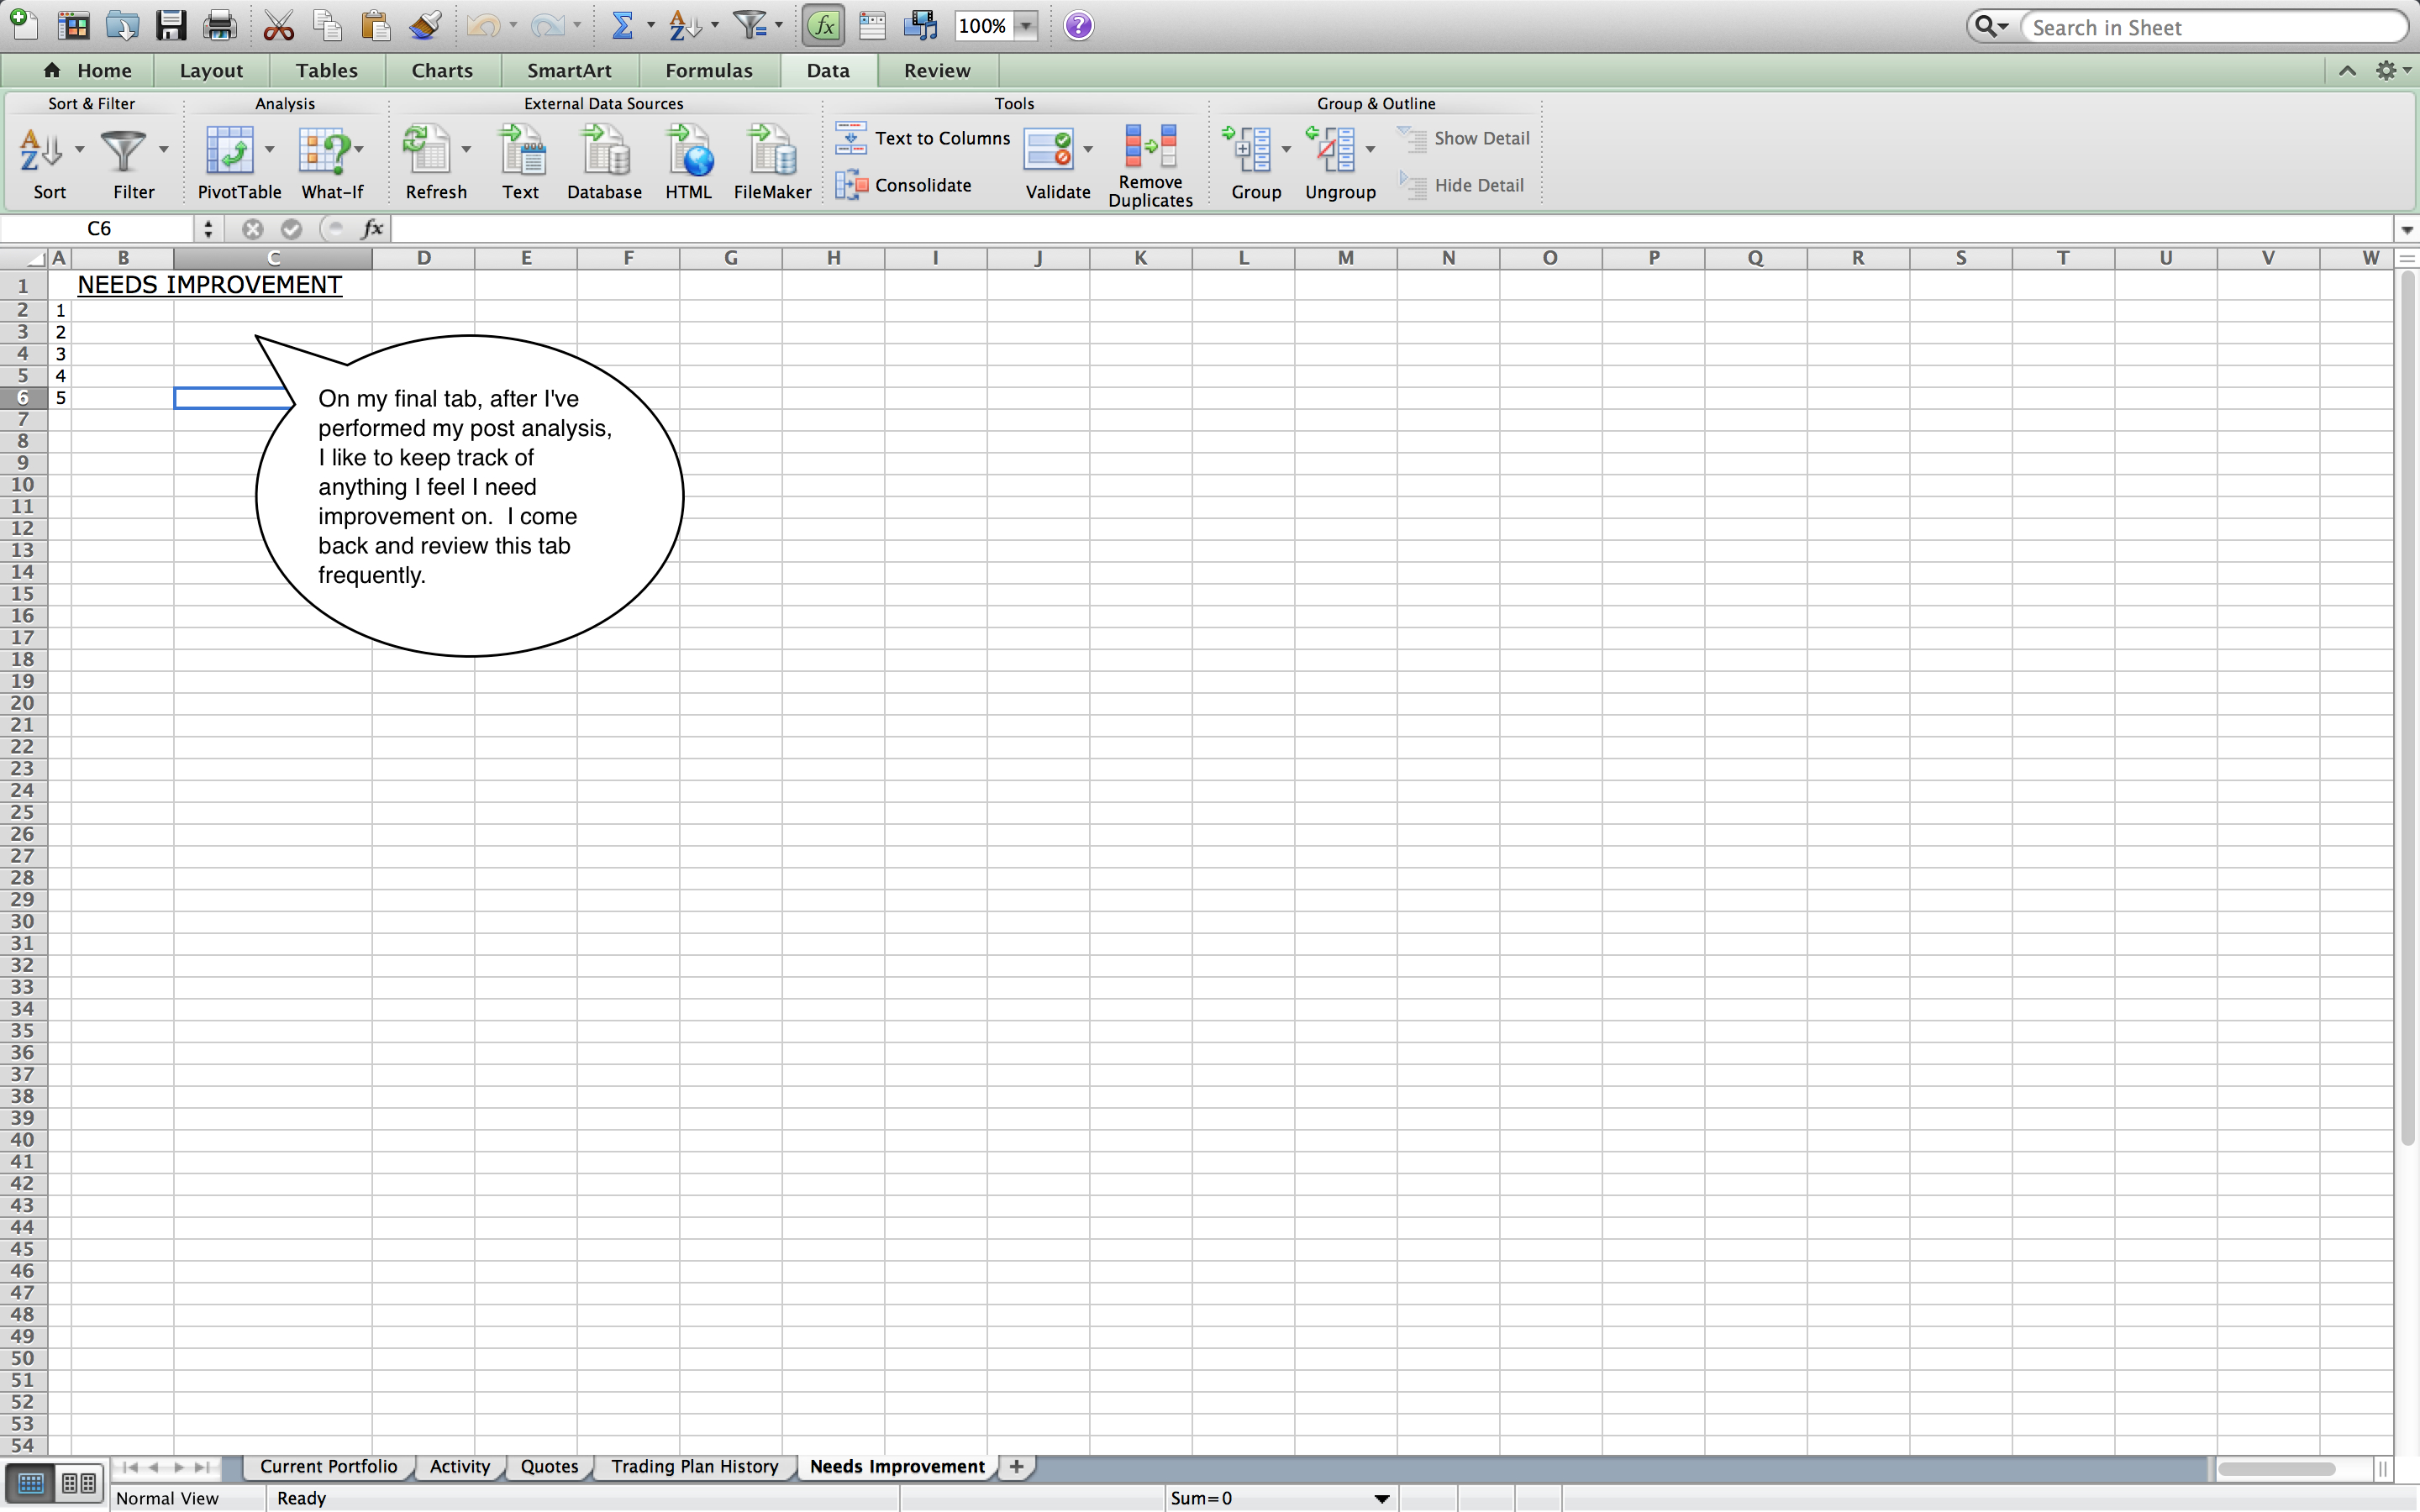The image size is (2420, 1512).
Task: Open the Trading Plan History sheet
Action: [694, 1466]
